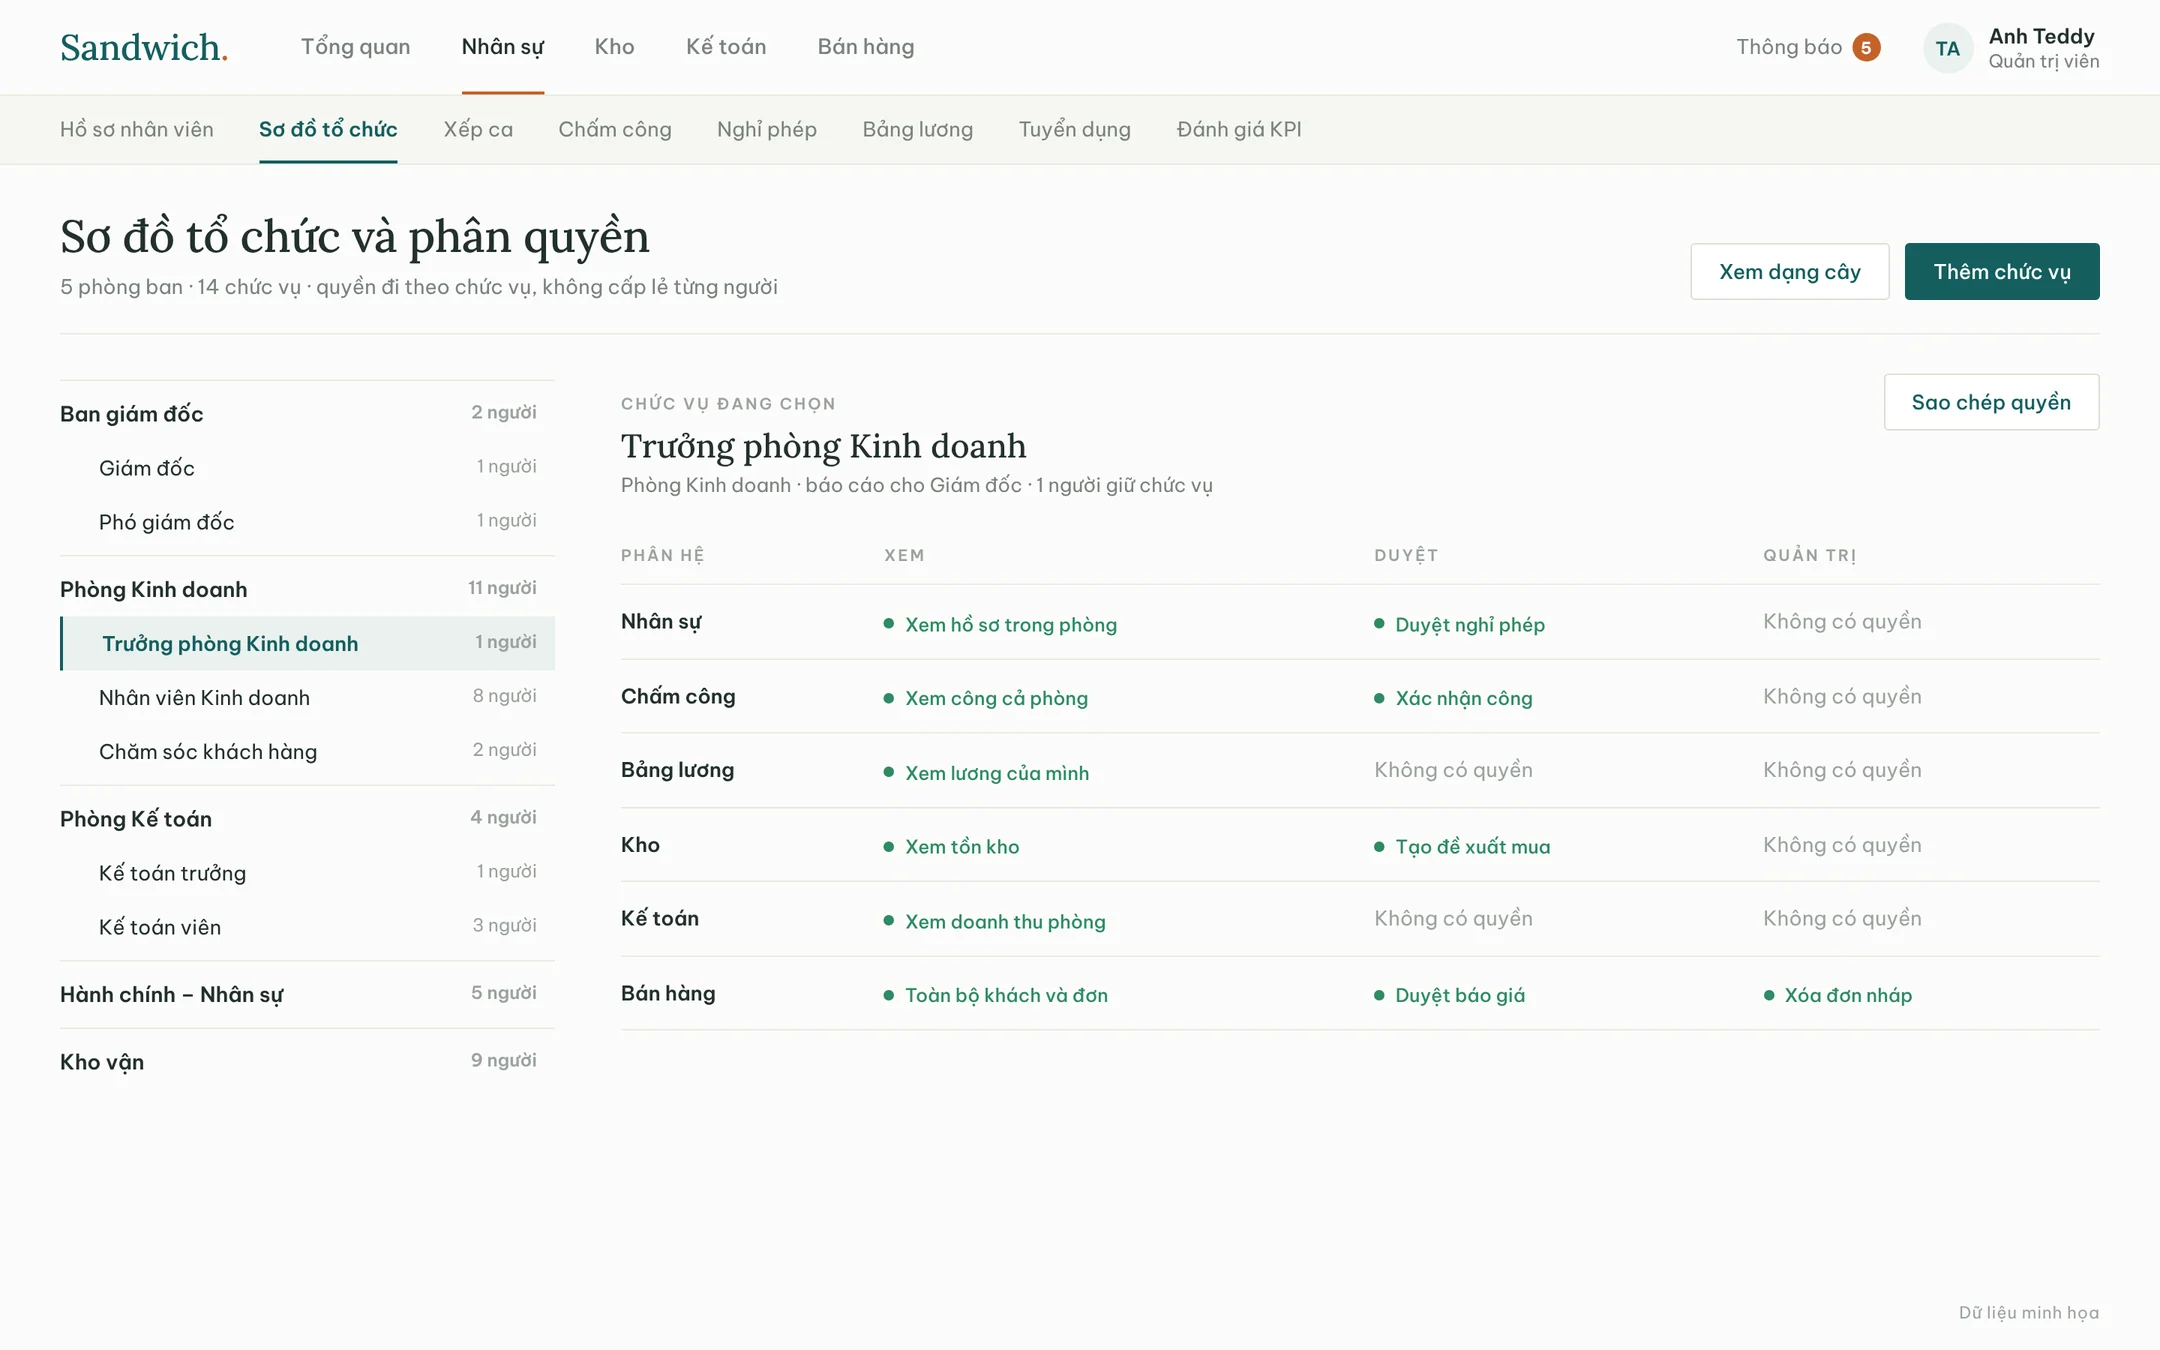Go to Tổng quan in top navigation

[x=356, y=47]
